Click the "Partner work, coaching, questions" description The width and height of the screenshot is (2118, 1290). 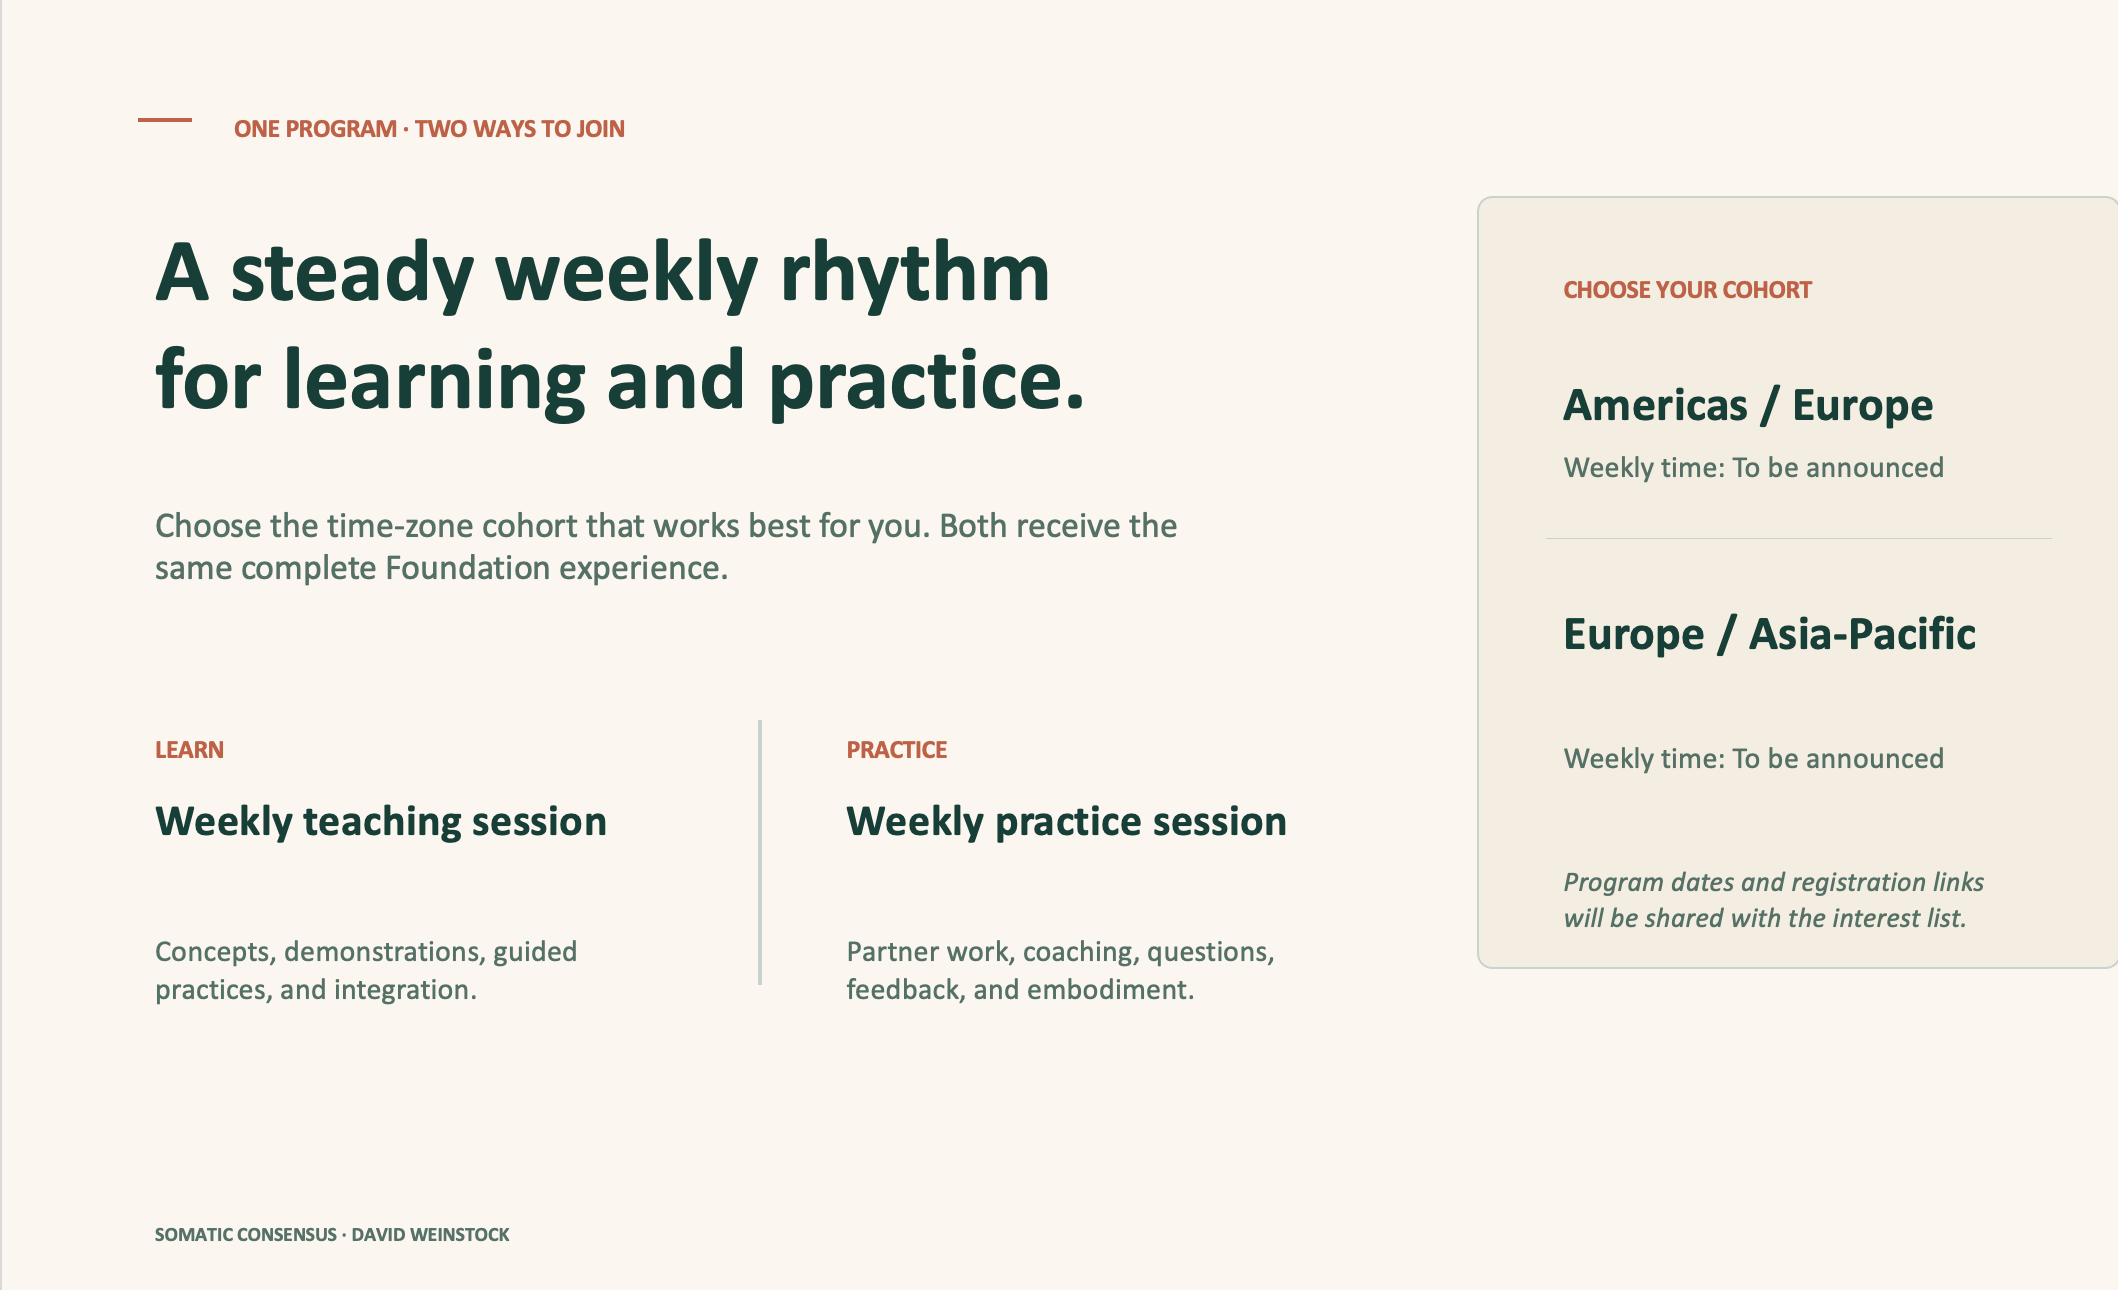coord(1061,970)
